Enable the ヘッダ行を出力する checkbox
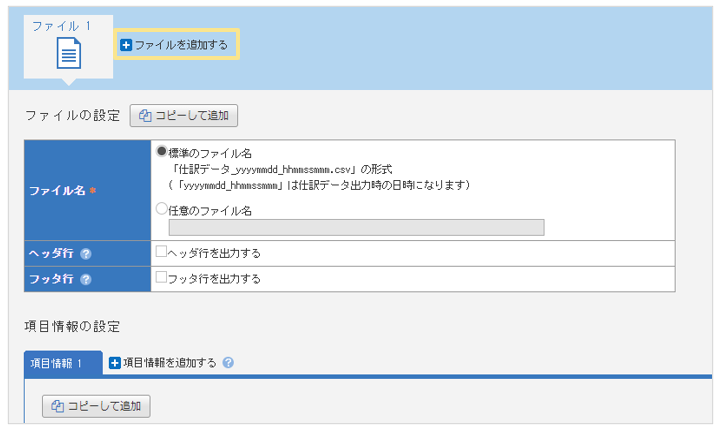The width and height of the screenshot is (719, 430). pyautogui.click(x=161, y=253)
